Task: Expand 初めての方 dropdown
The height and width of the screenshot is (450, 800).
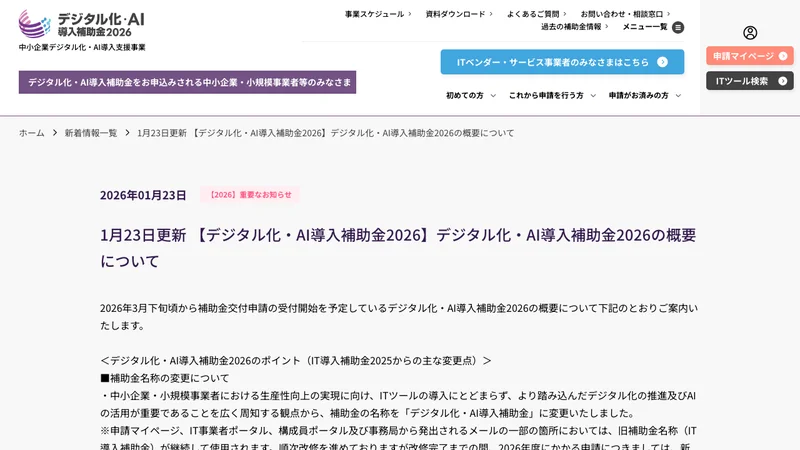Action: [x=471, y=95]
